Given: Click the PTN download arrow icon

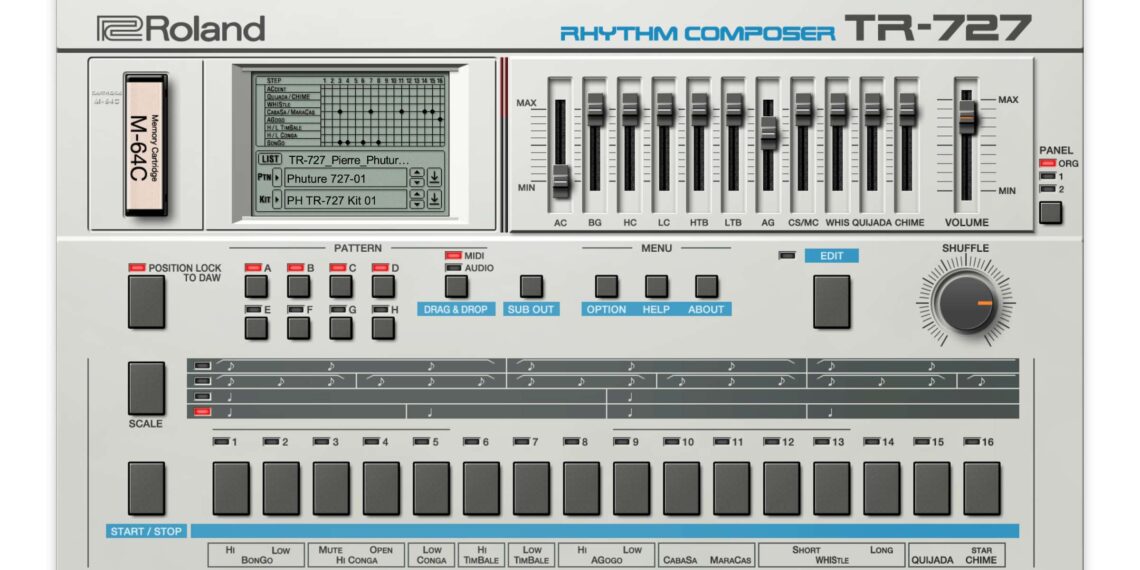Looking at the screenshot, I should pyautogui.click(x=434, y=178).
